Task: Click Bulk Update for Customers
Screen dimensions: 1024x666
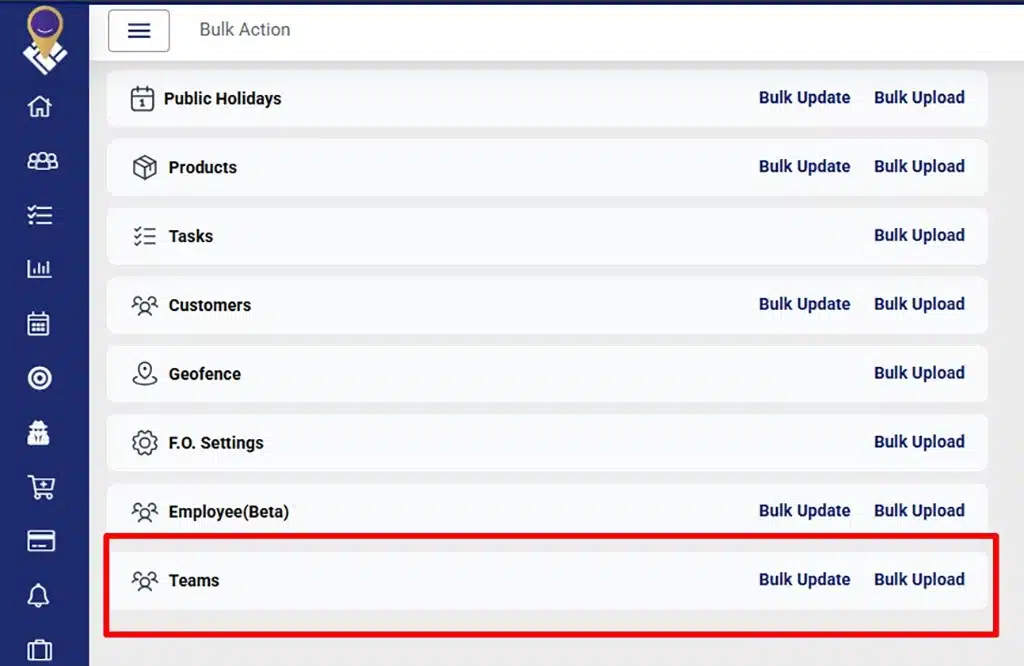Action: pos(805,304)
